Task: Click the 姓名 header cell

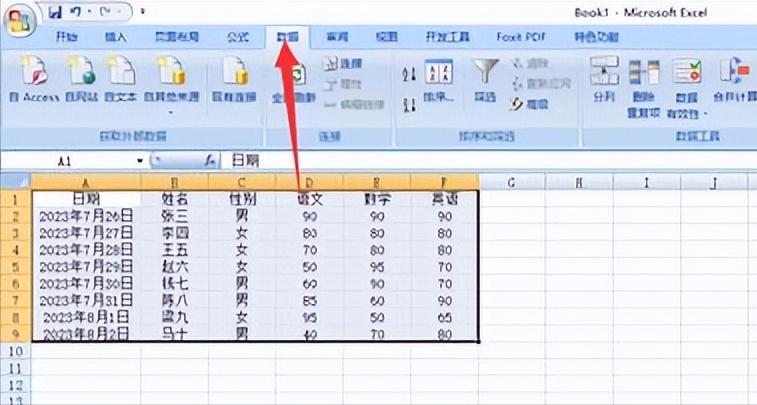Action: [x=174, y=199]
